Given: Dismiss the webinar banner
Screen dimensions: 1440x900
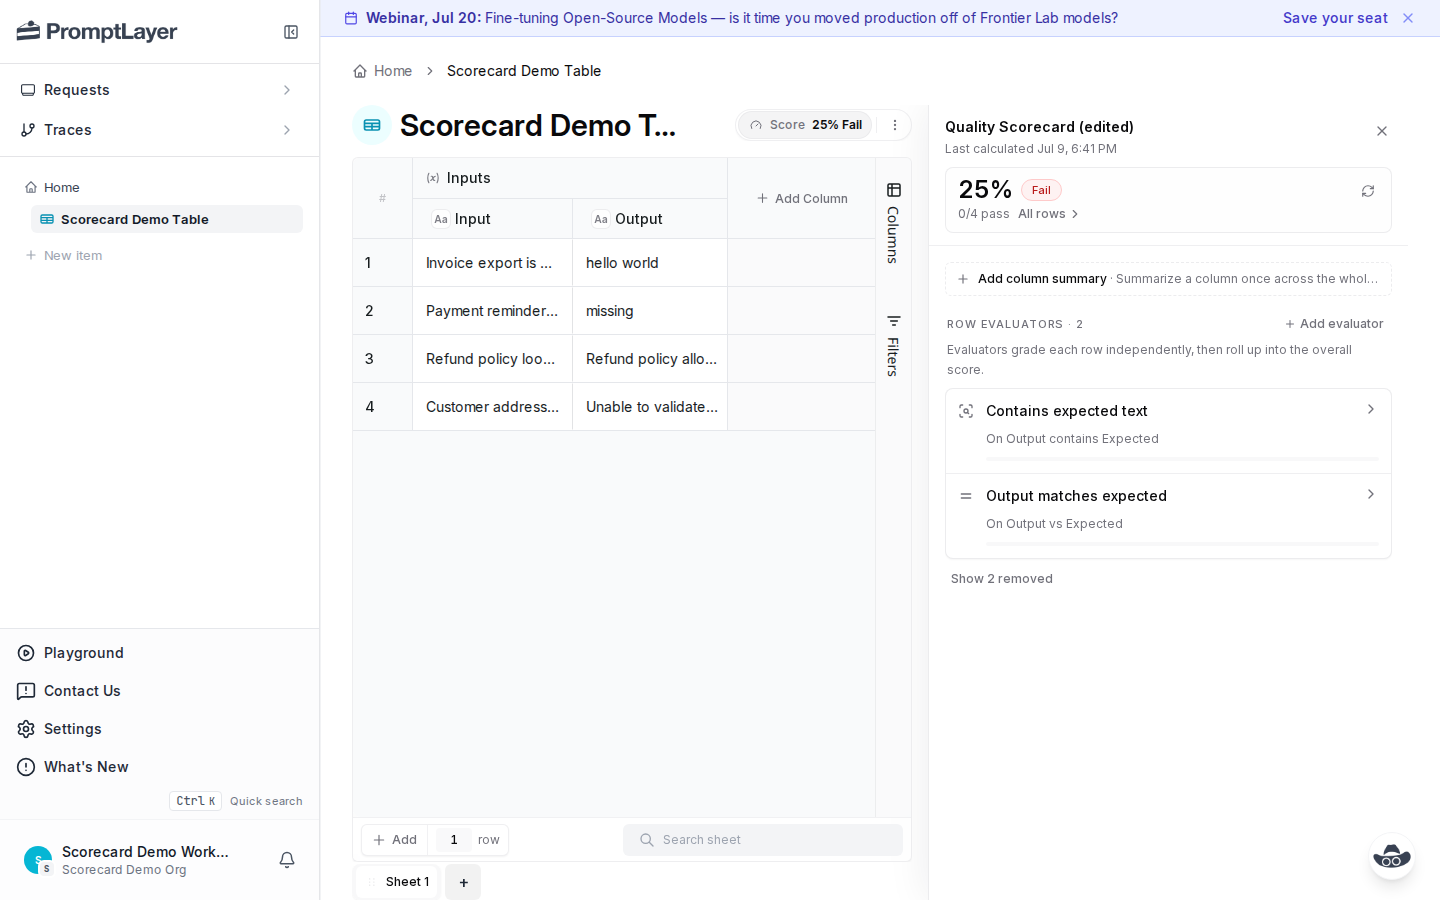Looking at the screenshot, I should 1408,18.
